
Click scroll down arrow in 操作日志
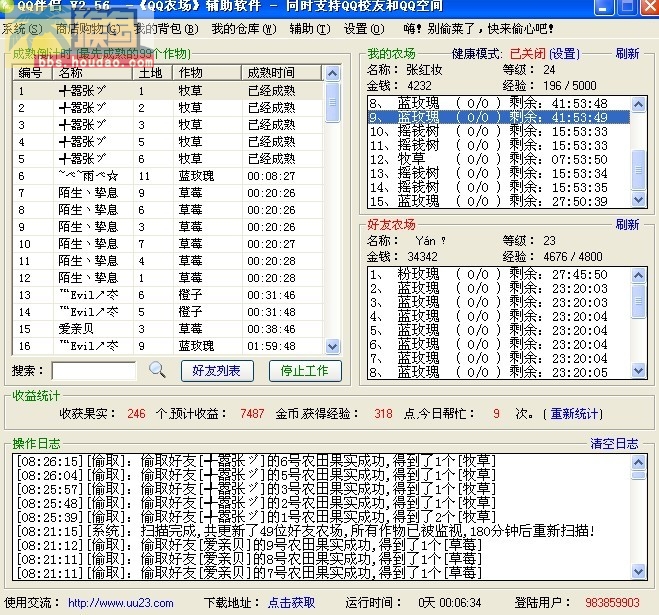point(638,571)
